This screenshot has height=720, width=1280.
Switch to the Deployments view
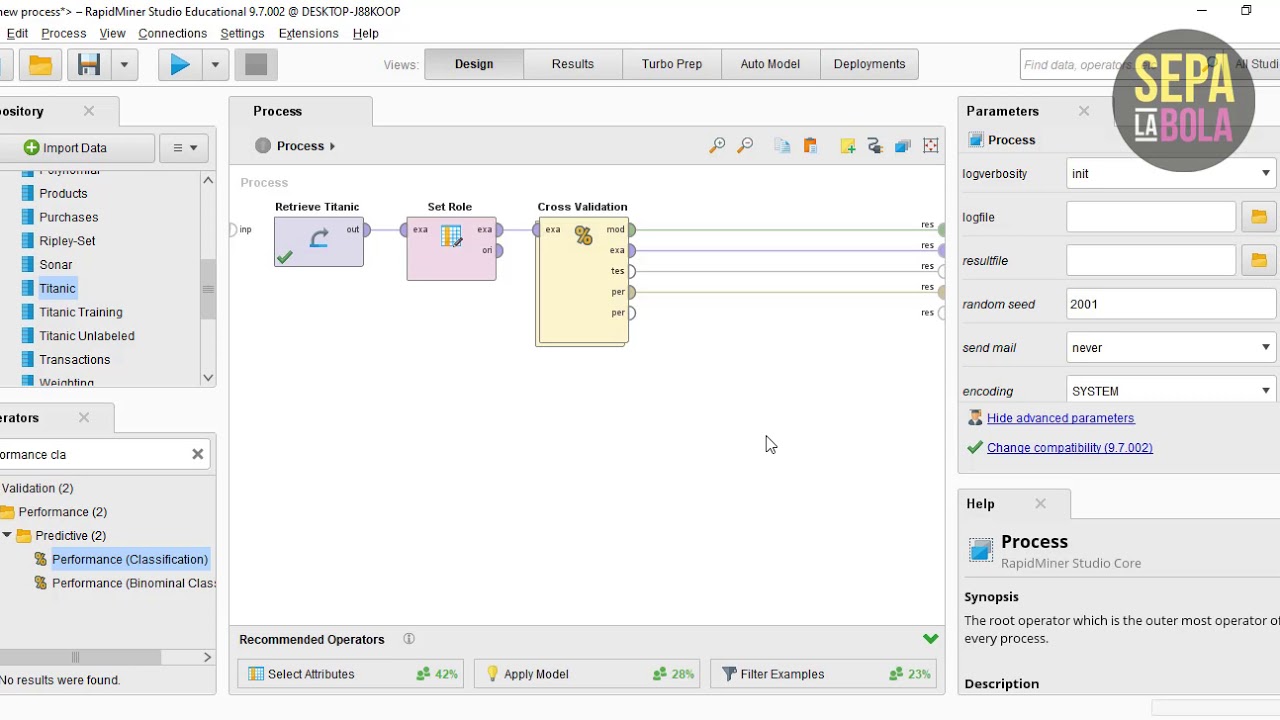(x=869, y=64)
